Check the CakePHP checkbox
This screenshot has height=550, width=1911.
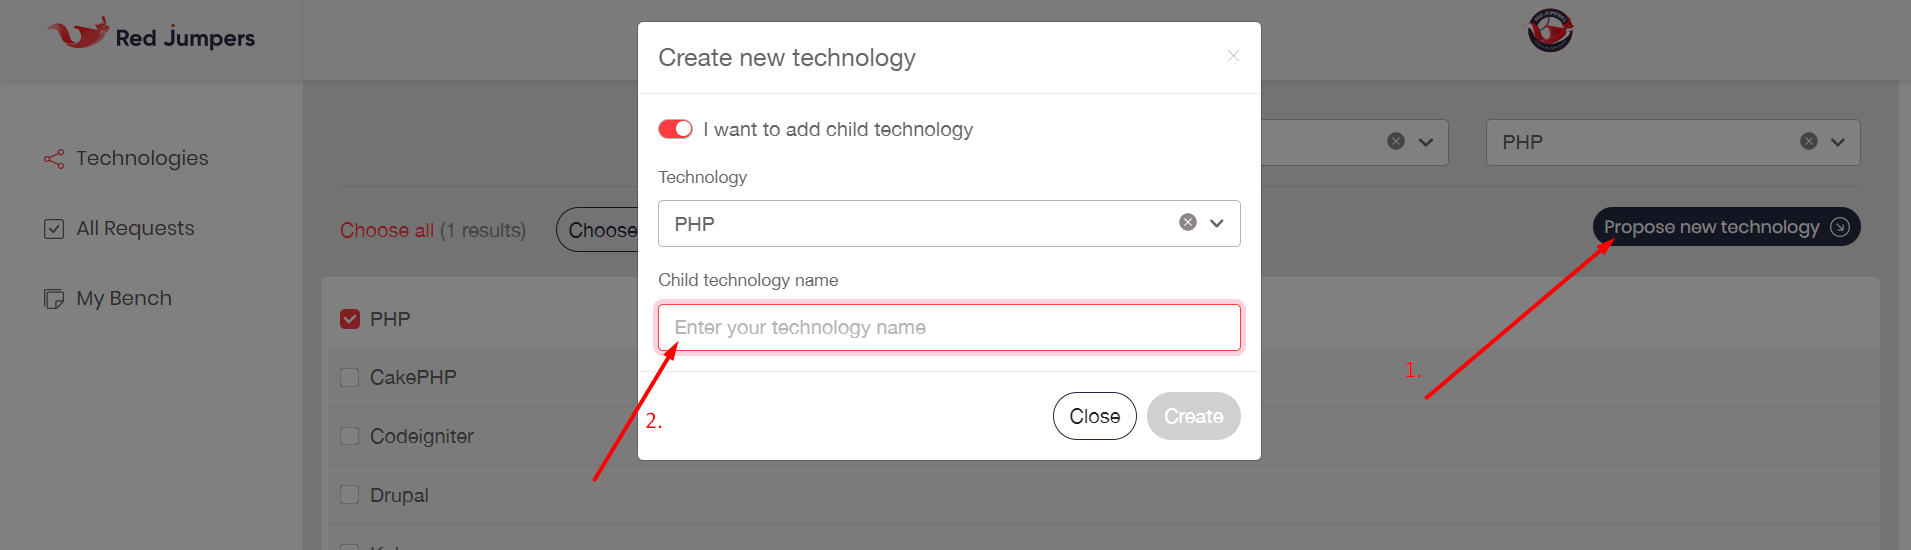pos(349,377)
